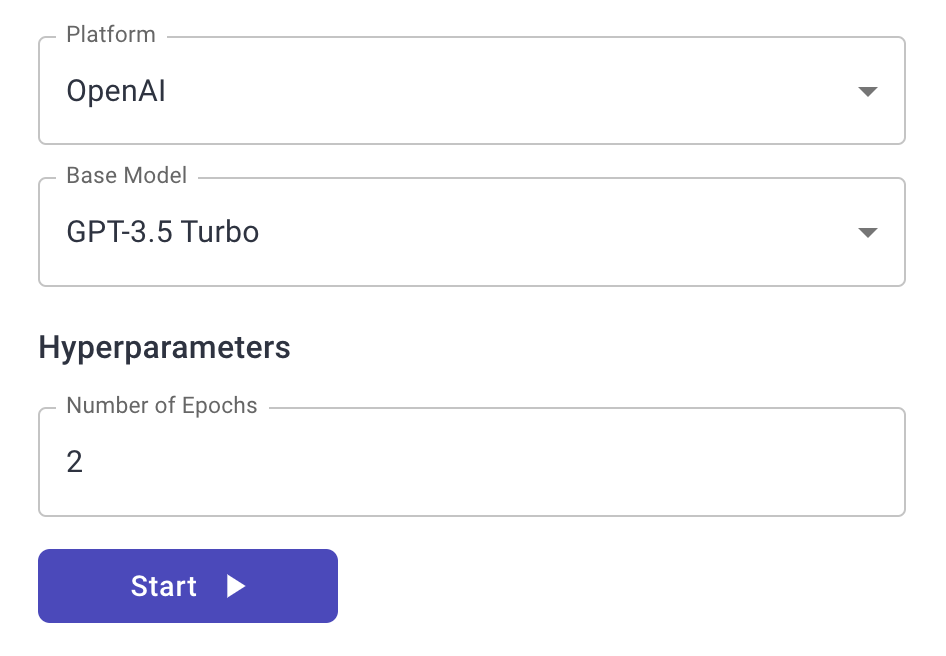Open the Platform dropdown
This screenshot has width=946, height=656.
click(471, 92)
